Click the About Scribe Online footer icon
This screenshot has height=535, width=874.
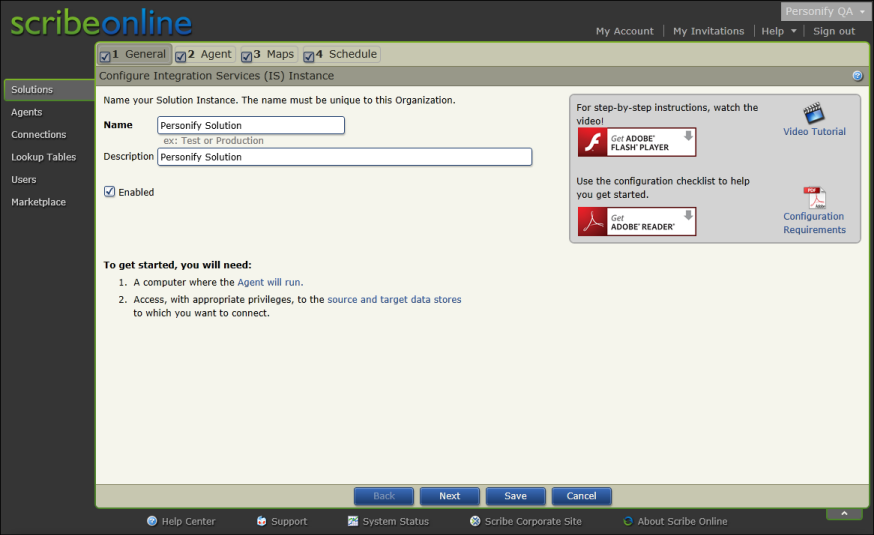(x=628, y=521)
